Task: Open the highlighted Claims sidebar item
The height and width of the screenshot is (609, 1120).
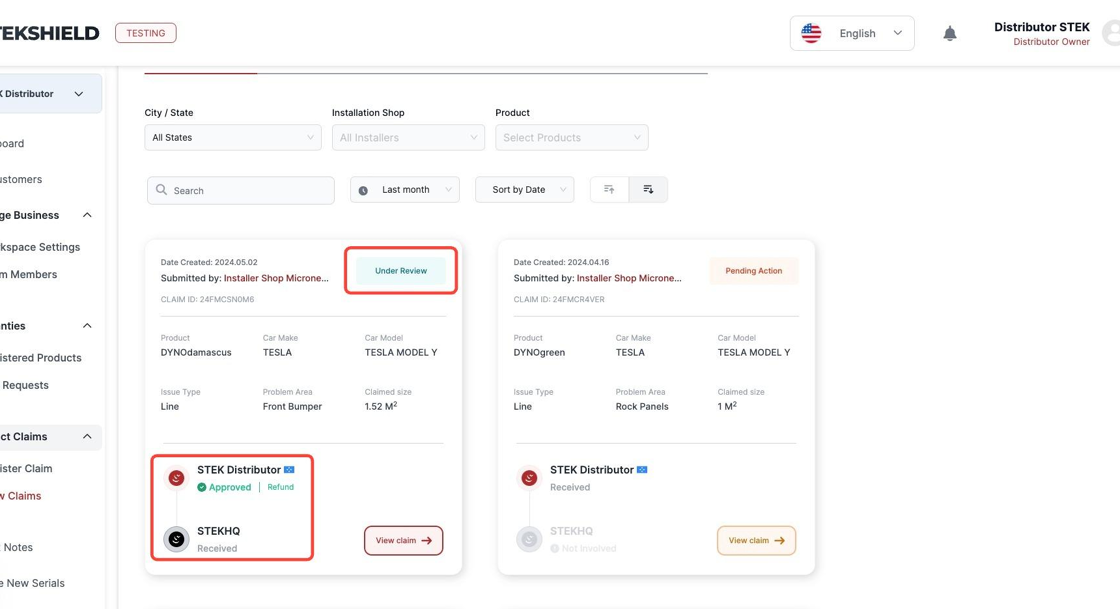Action: [21, 495]
